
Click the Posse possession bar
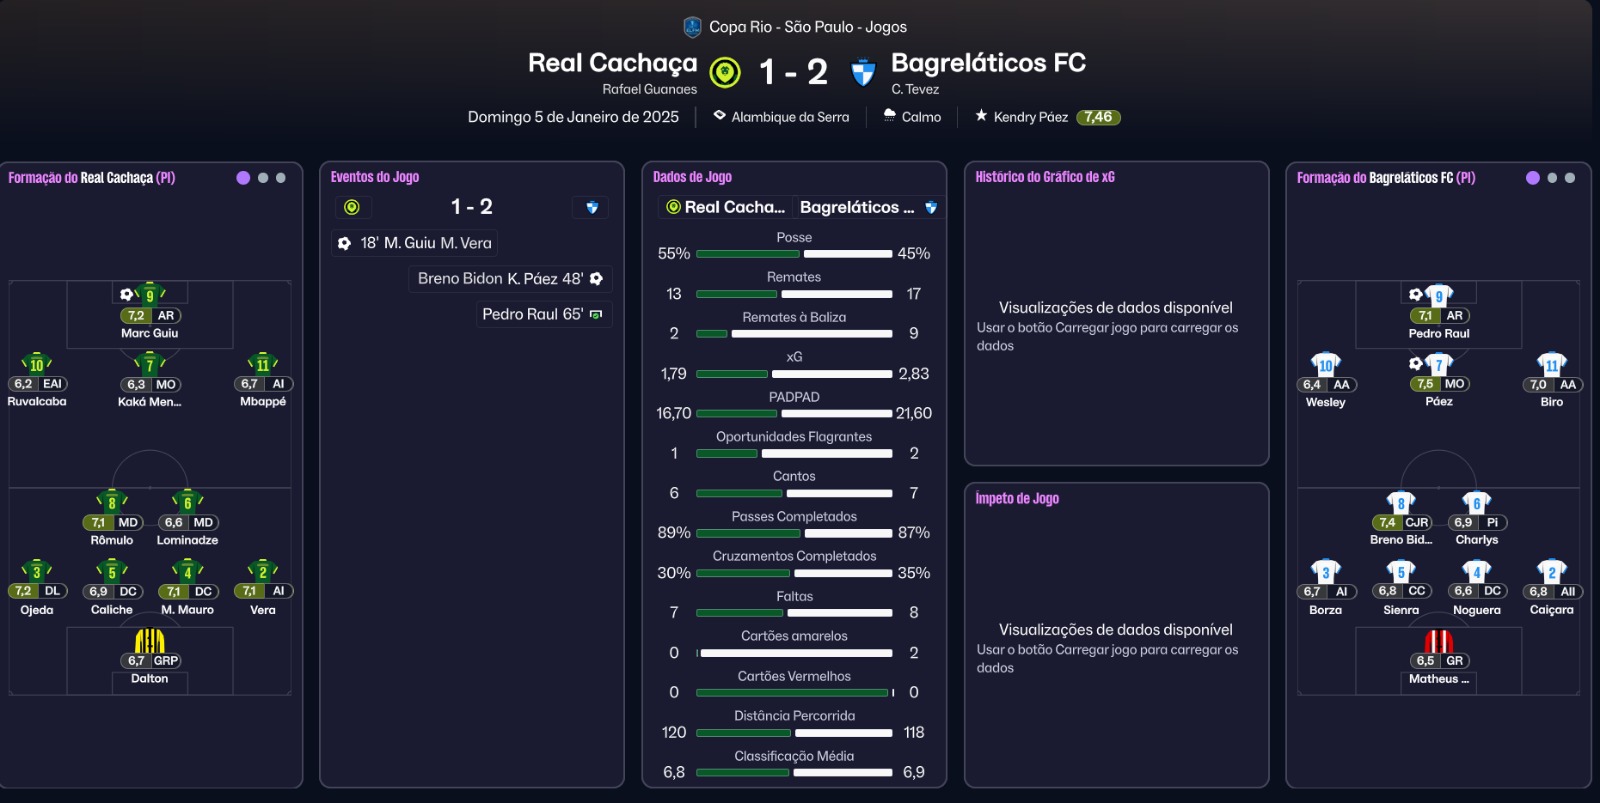794,254
